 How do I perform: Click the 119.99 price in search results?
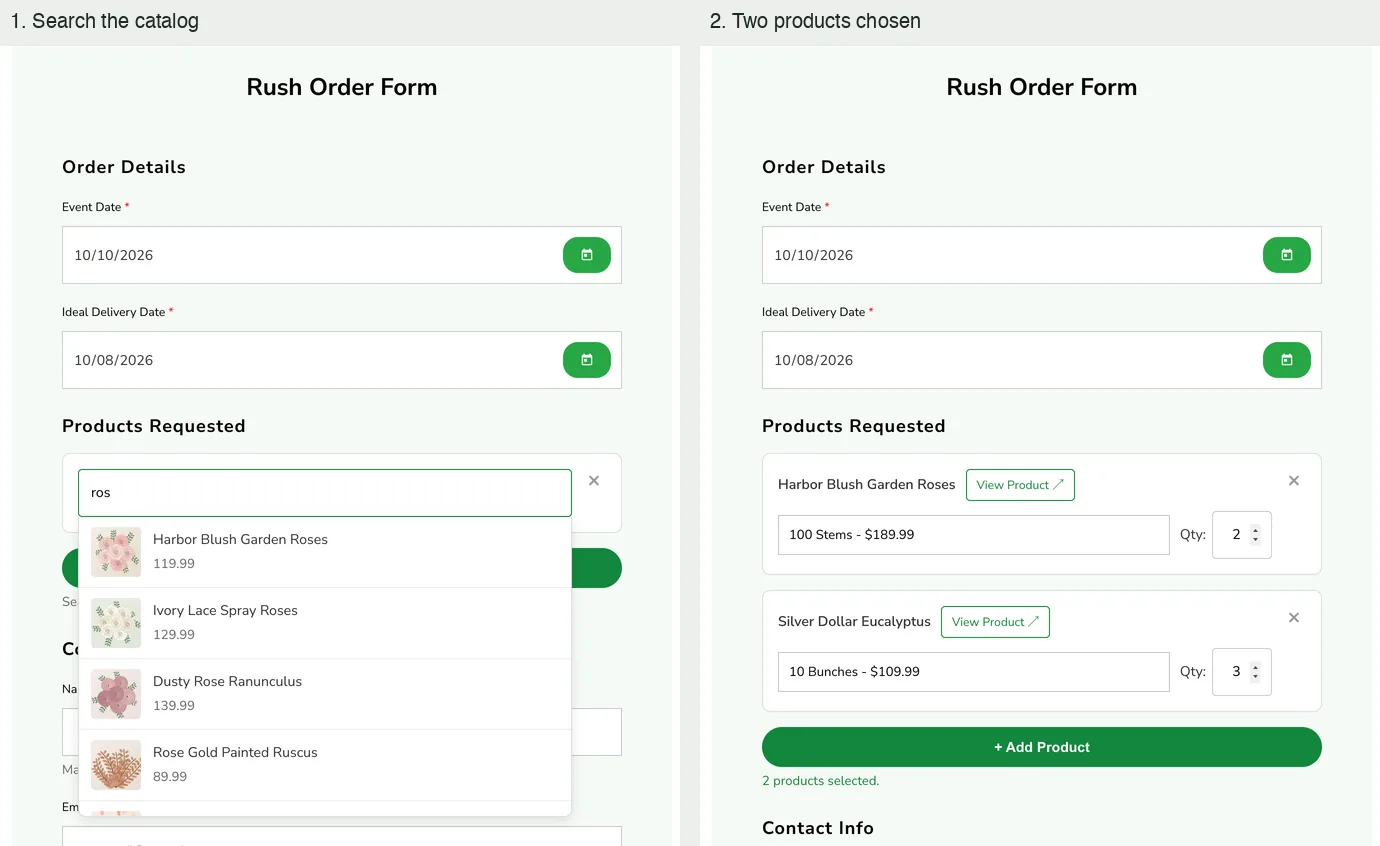174,564
